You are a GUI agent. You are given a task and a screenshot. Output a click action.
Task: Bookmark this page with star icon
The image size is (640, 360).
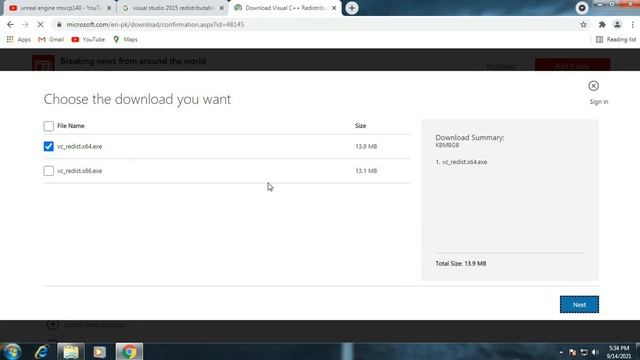(583, 24)
